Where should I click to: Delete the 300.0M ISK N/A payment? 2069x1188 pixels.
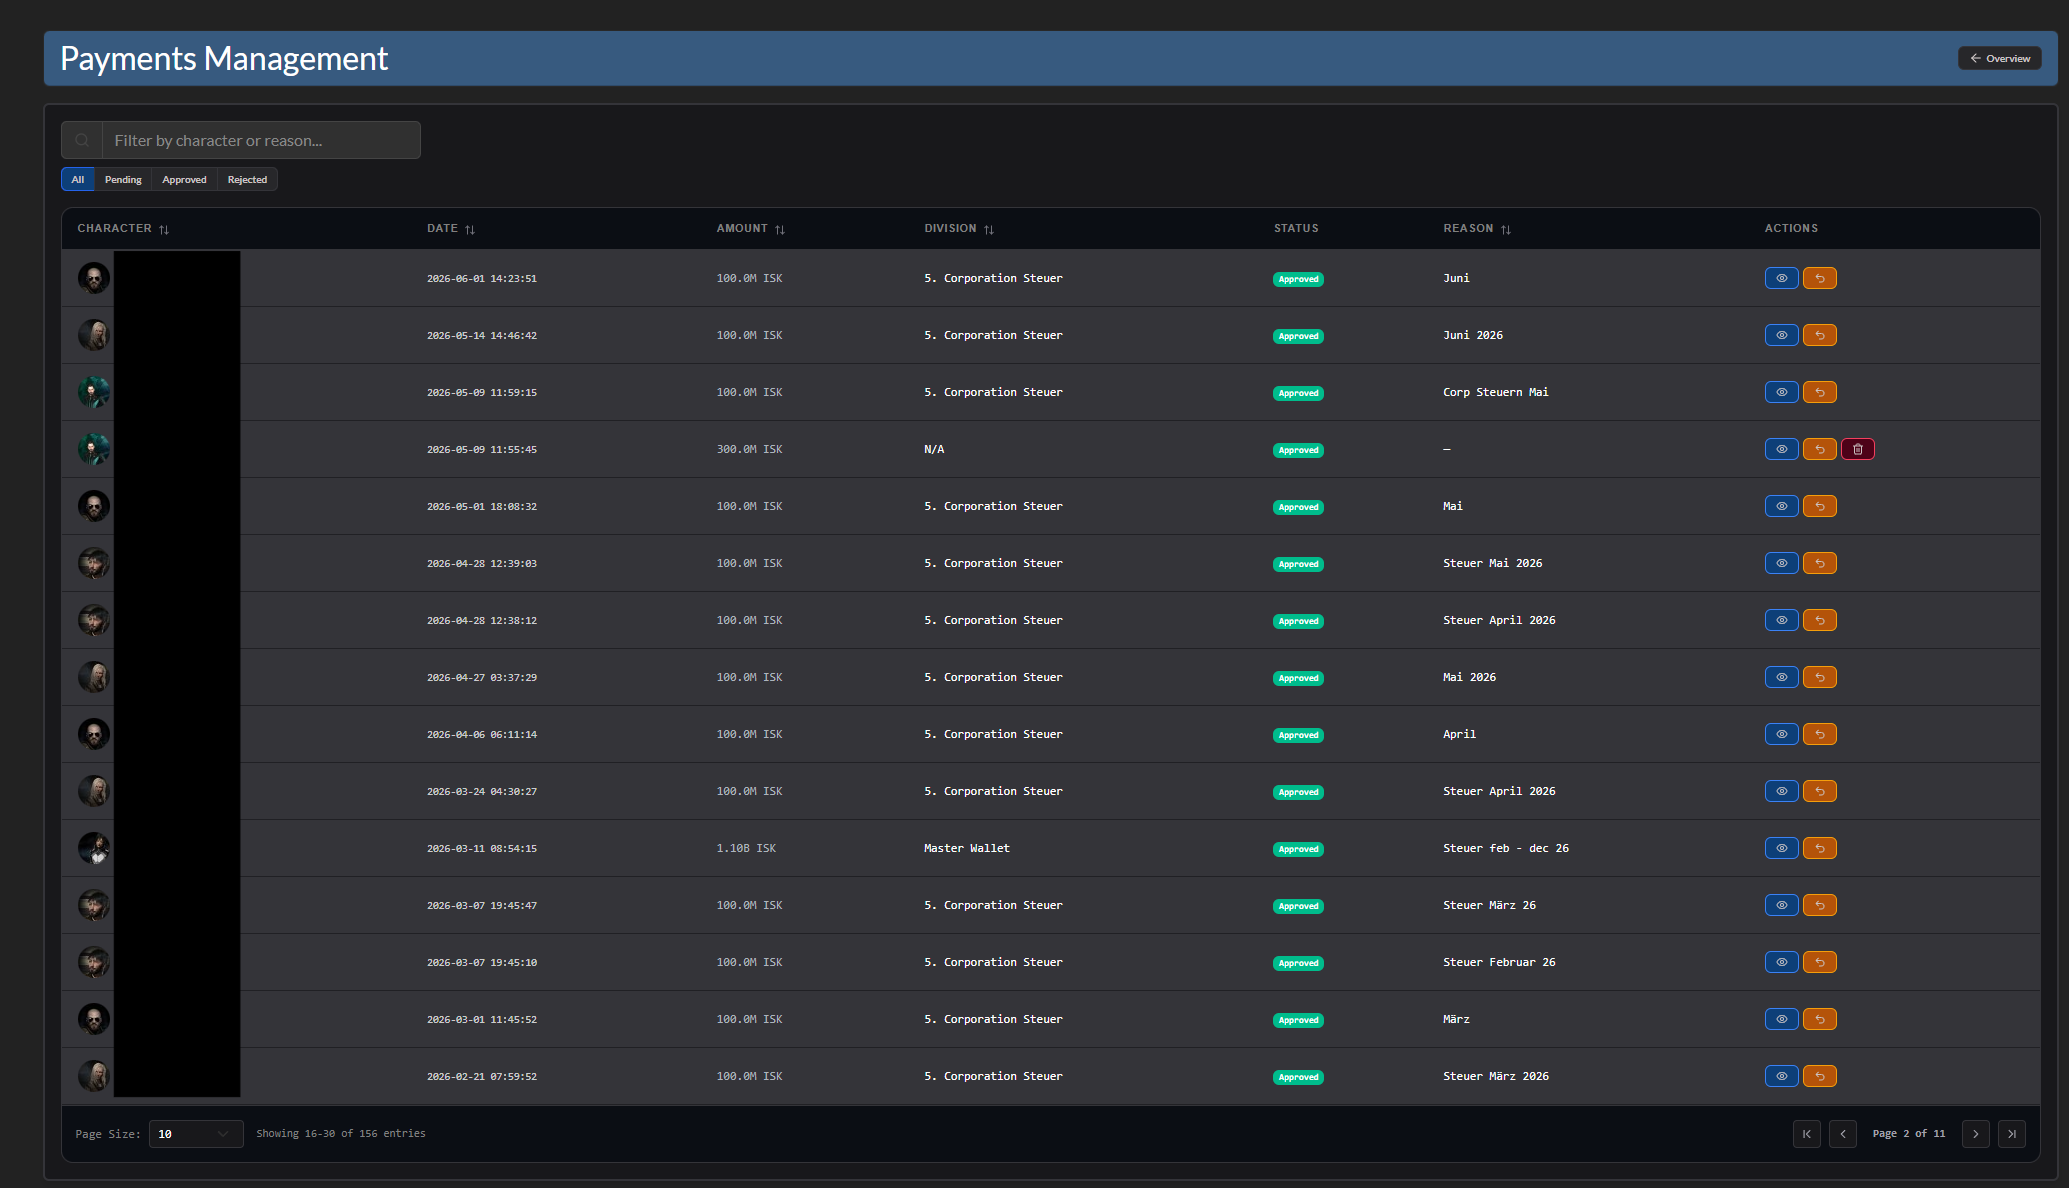(x=1857, y=449)
